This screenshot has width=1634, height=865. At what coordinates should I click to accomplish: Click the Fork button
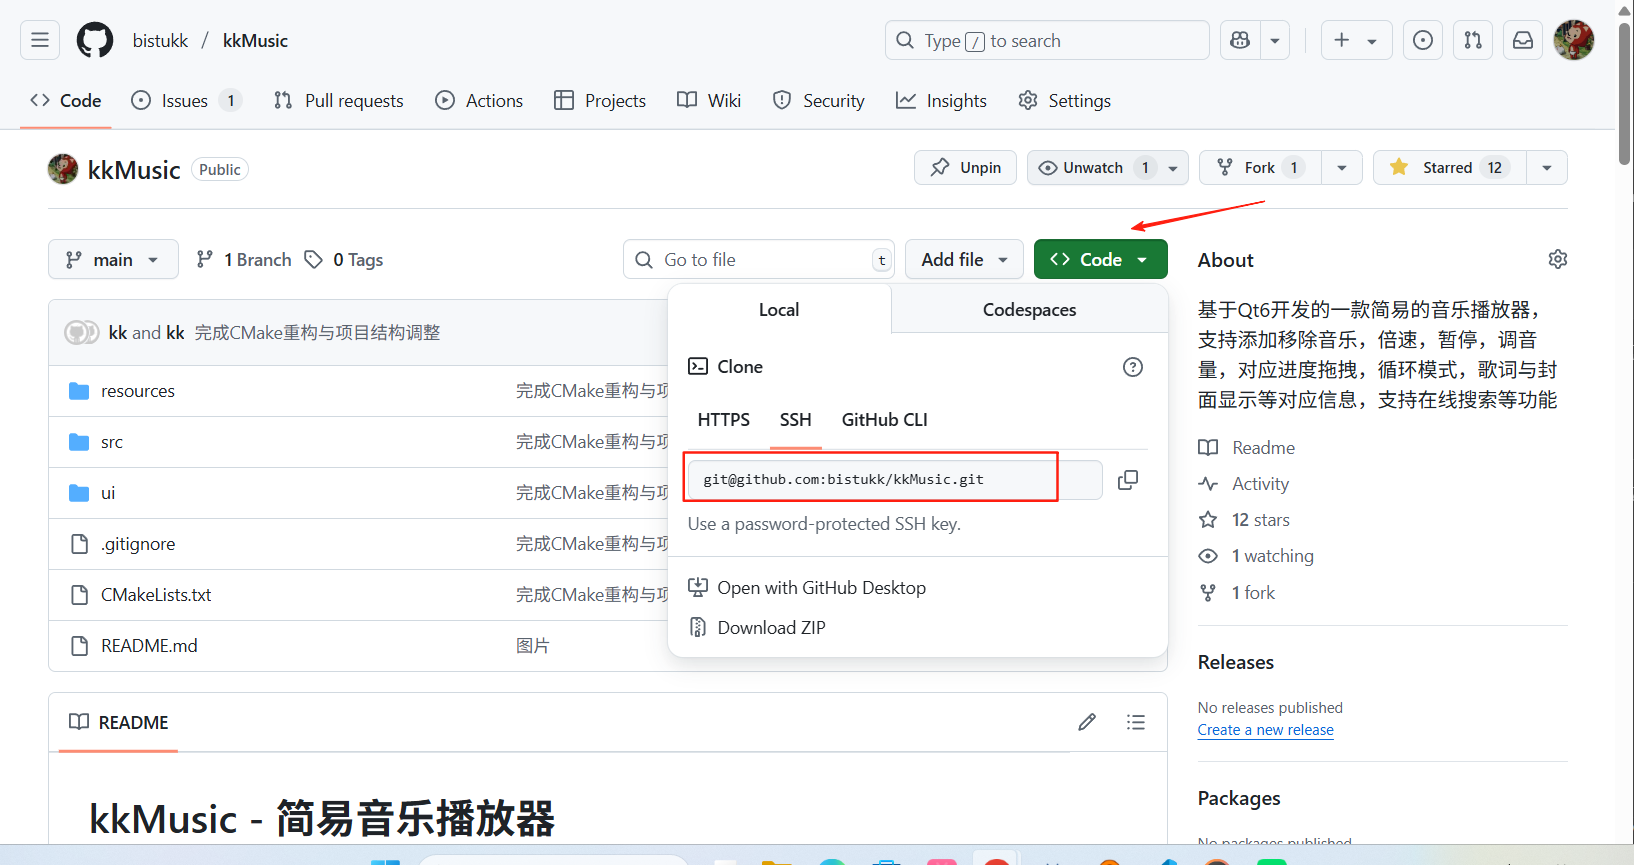(x=1260, y=168)
